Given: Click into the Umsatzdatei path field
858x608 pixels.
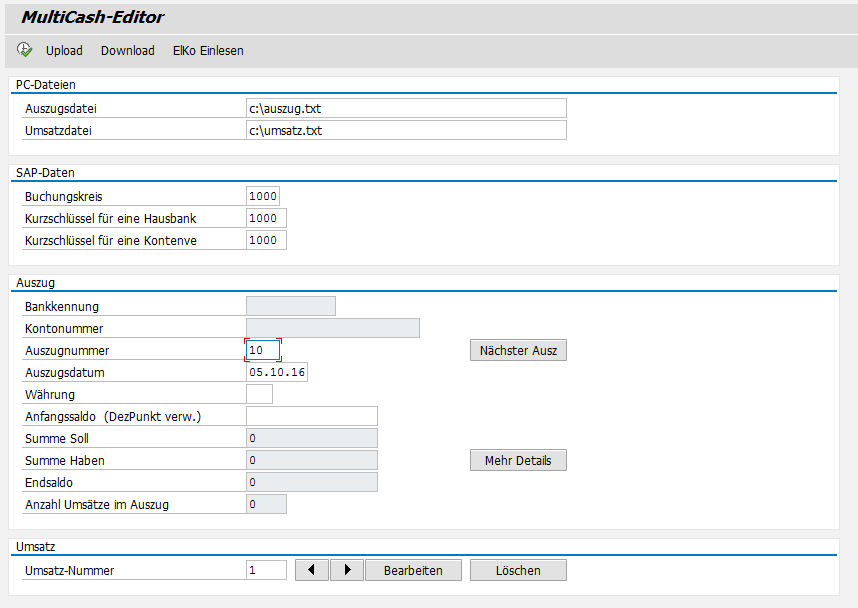Looking at the screenshot, I should coord(406,130).
